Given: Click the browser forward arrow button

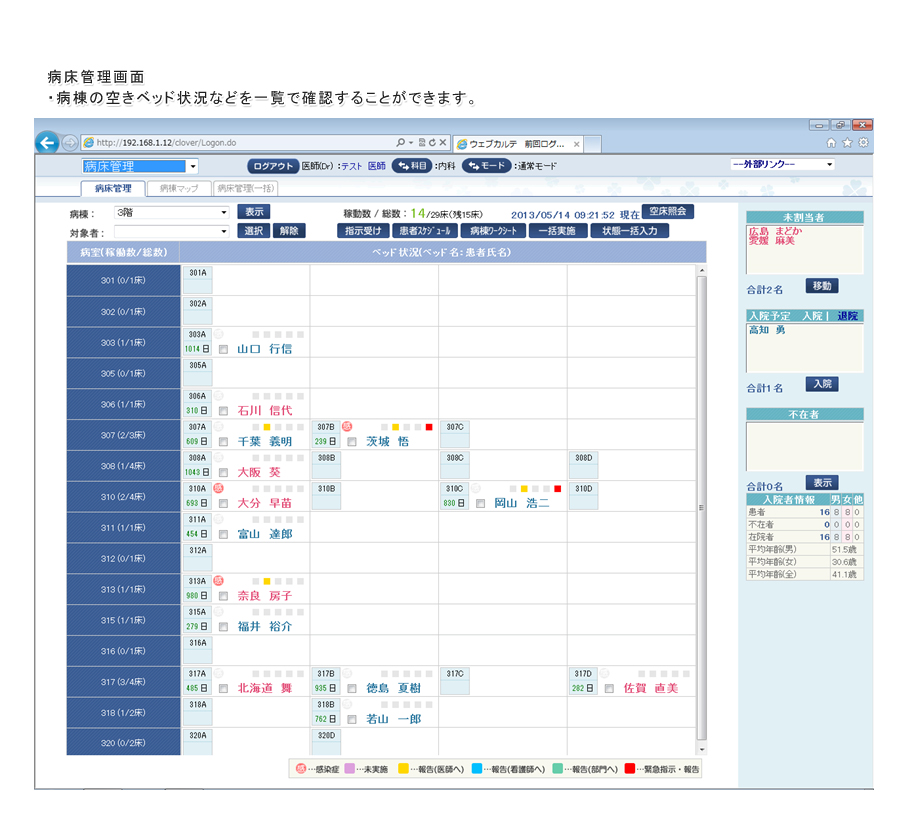Looking at the screenshot, I should coord(70,143).
